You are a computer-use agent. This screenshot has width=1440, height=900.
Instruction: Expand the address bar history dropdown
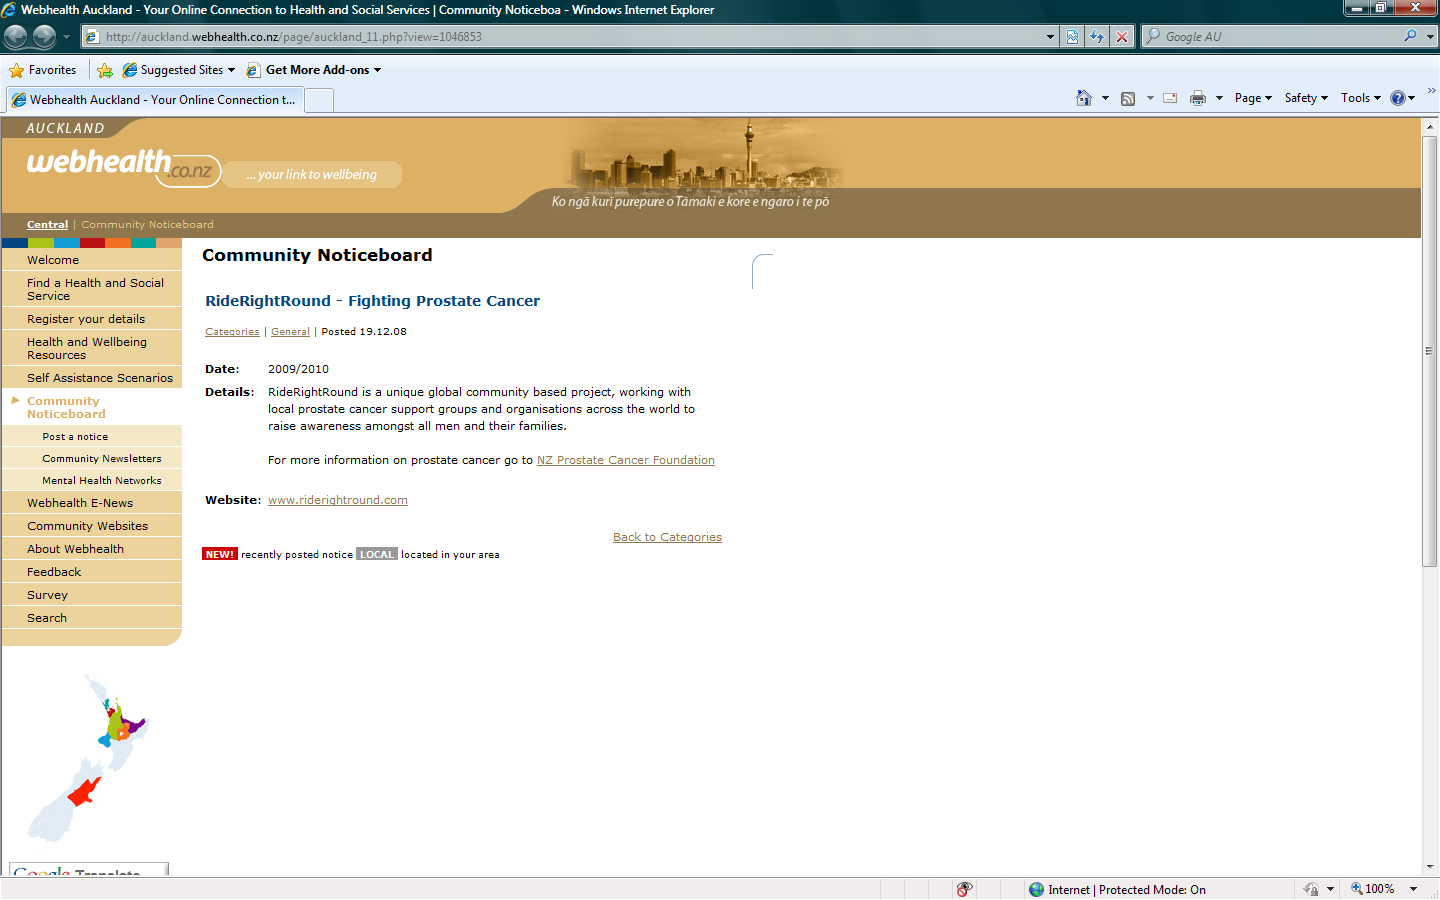coord(1050,37)
